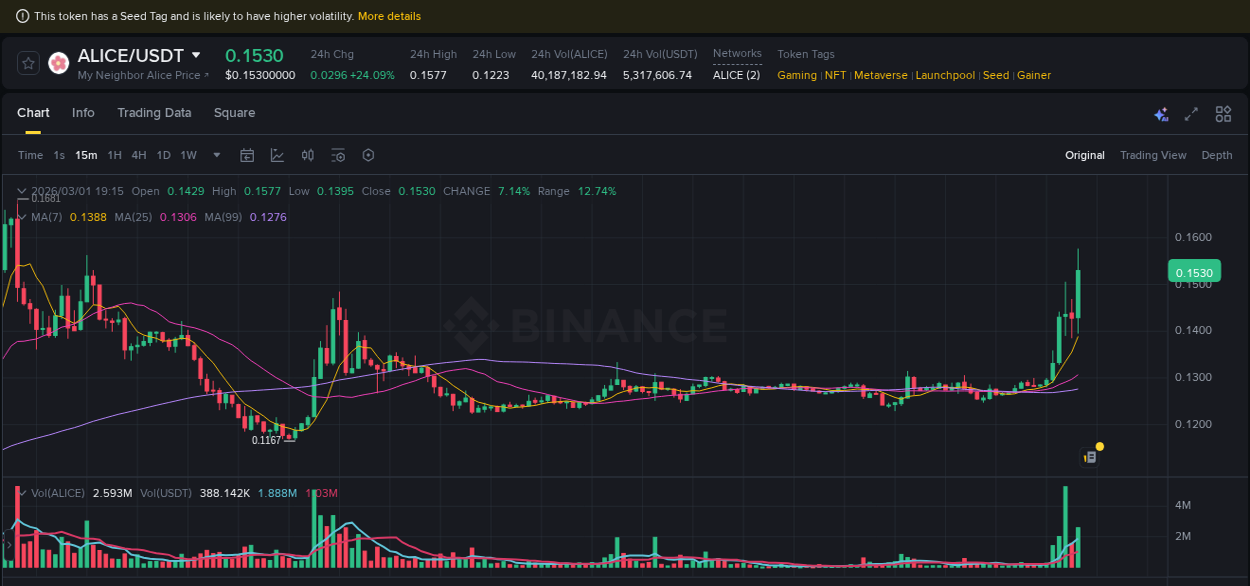Open the go-to-date calendar icon
This screenshot has width=1250, height=586.
(x=247, y=155)
